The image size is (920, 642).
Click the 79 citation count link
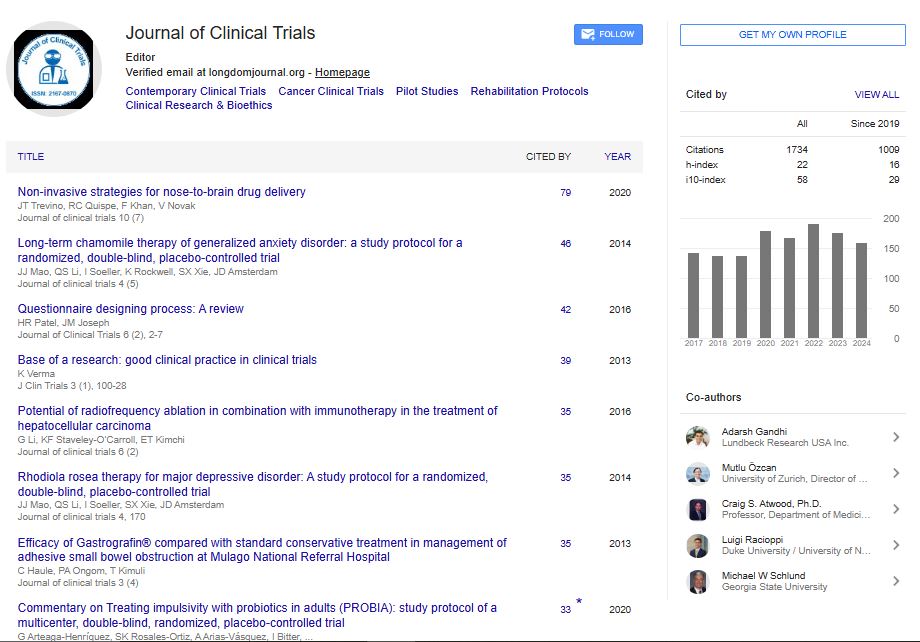pos(565,193)
